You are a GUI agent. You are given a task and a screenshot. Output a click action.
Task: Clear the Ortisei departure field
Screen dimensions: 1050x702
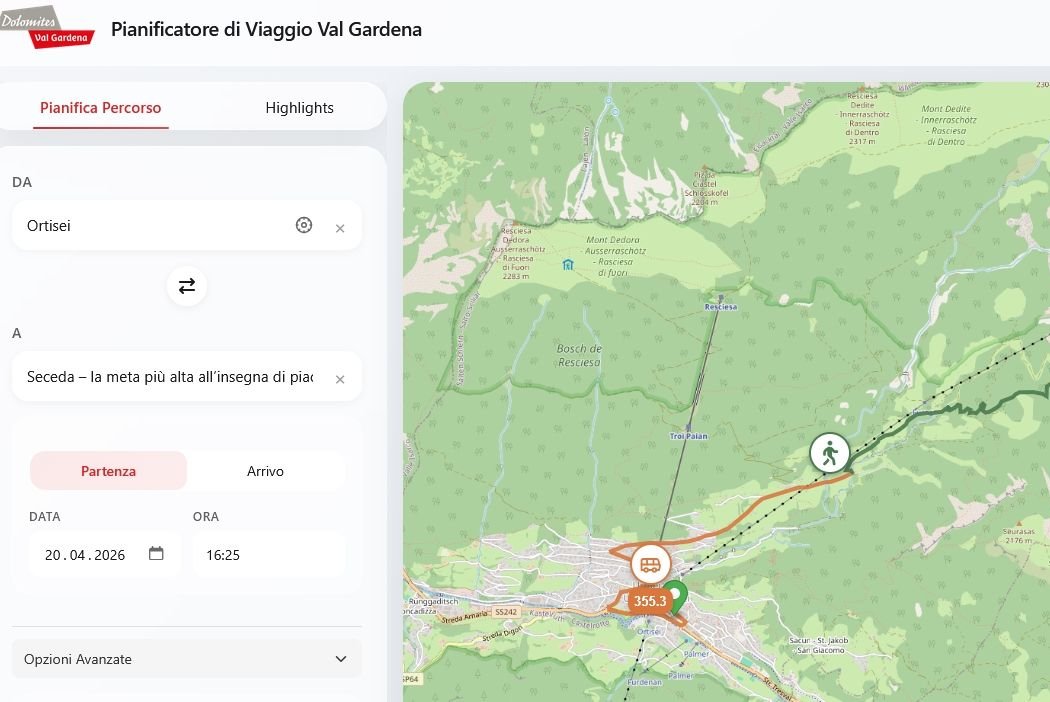[340, 228]
